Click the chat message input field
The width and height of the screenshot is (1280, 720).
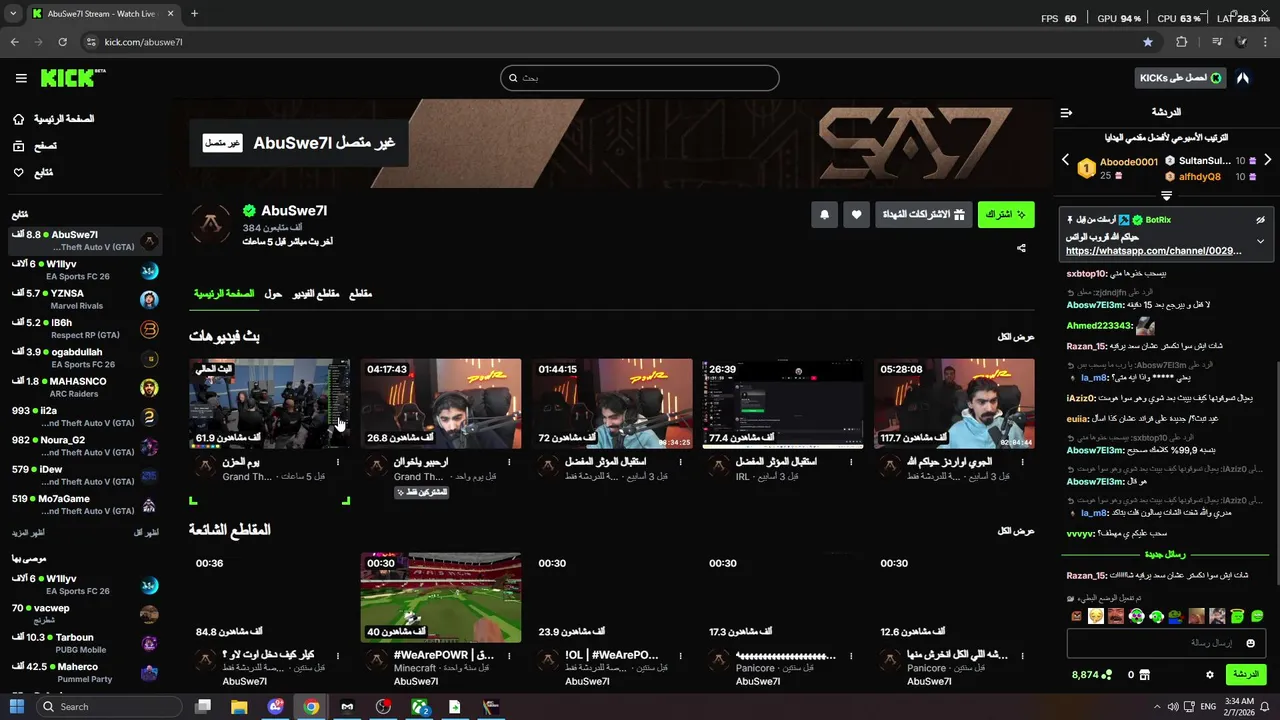(x=1164, y=643)
